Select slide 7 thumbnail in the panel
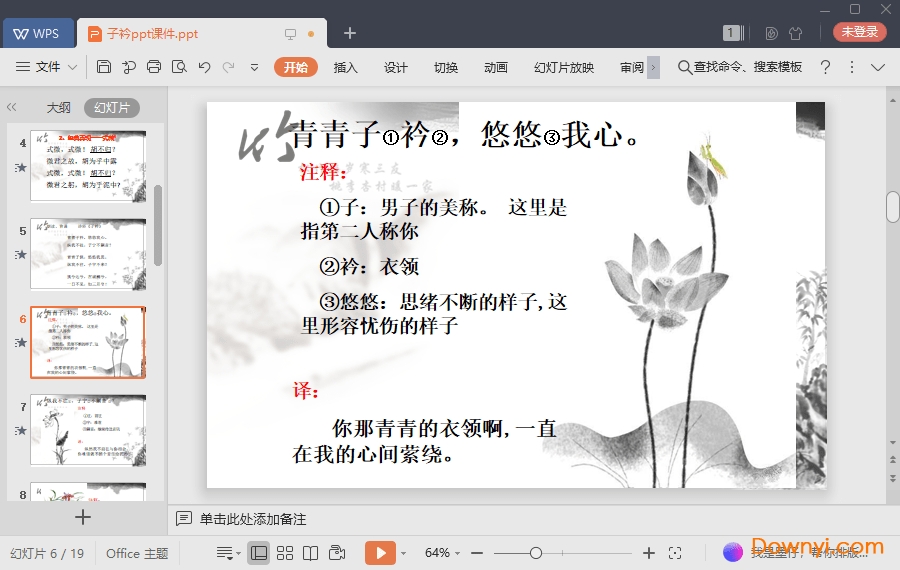Viewport: 900px width, 570px height. click(88, 430)
